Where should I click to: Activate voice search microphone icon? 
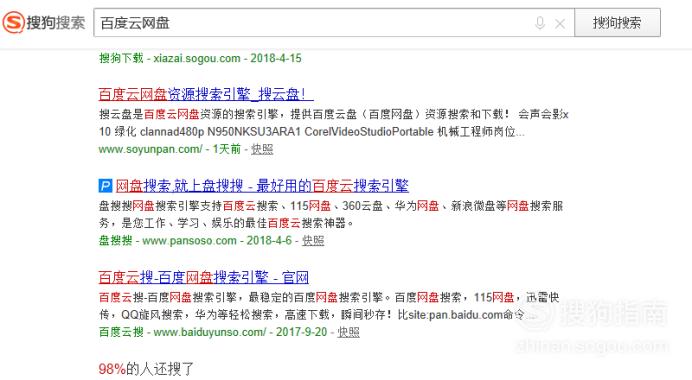[x=539, y=23]
